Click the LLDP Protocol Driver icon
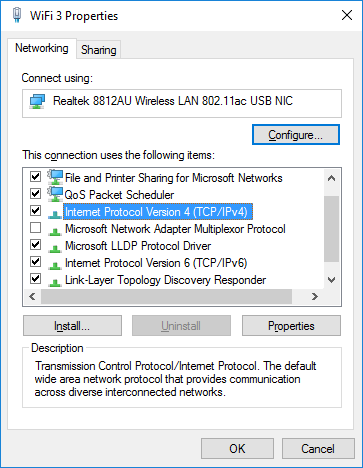The width and height of the screenshot is (363, 468). [x=55, y=248]
